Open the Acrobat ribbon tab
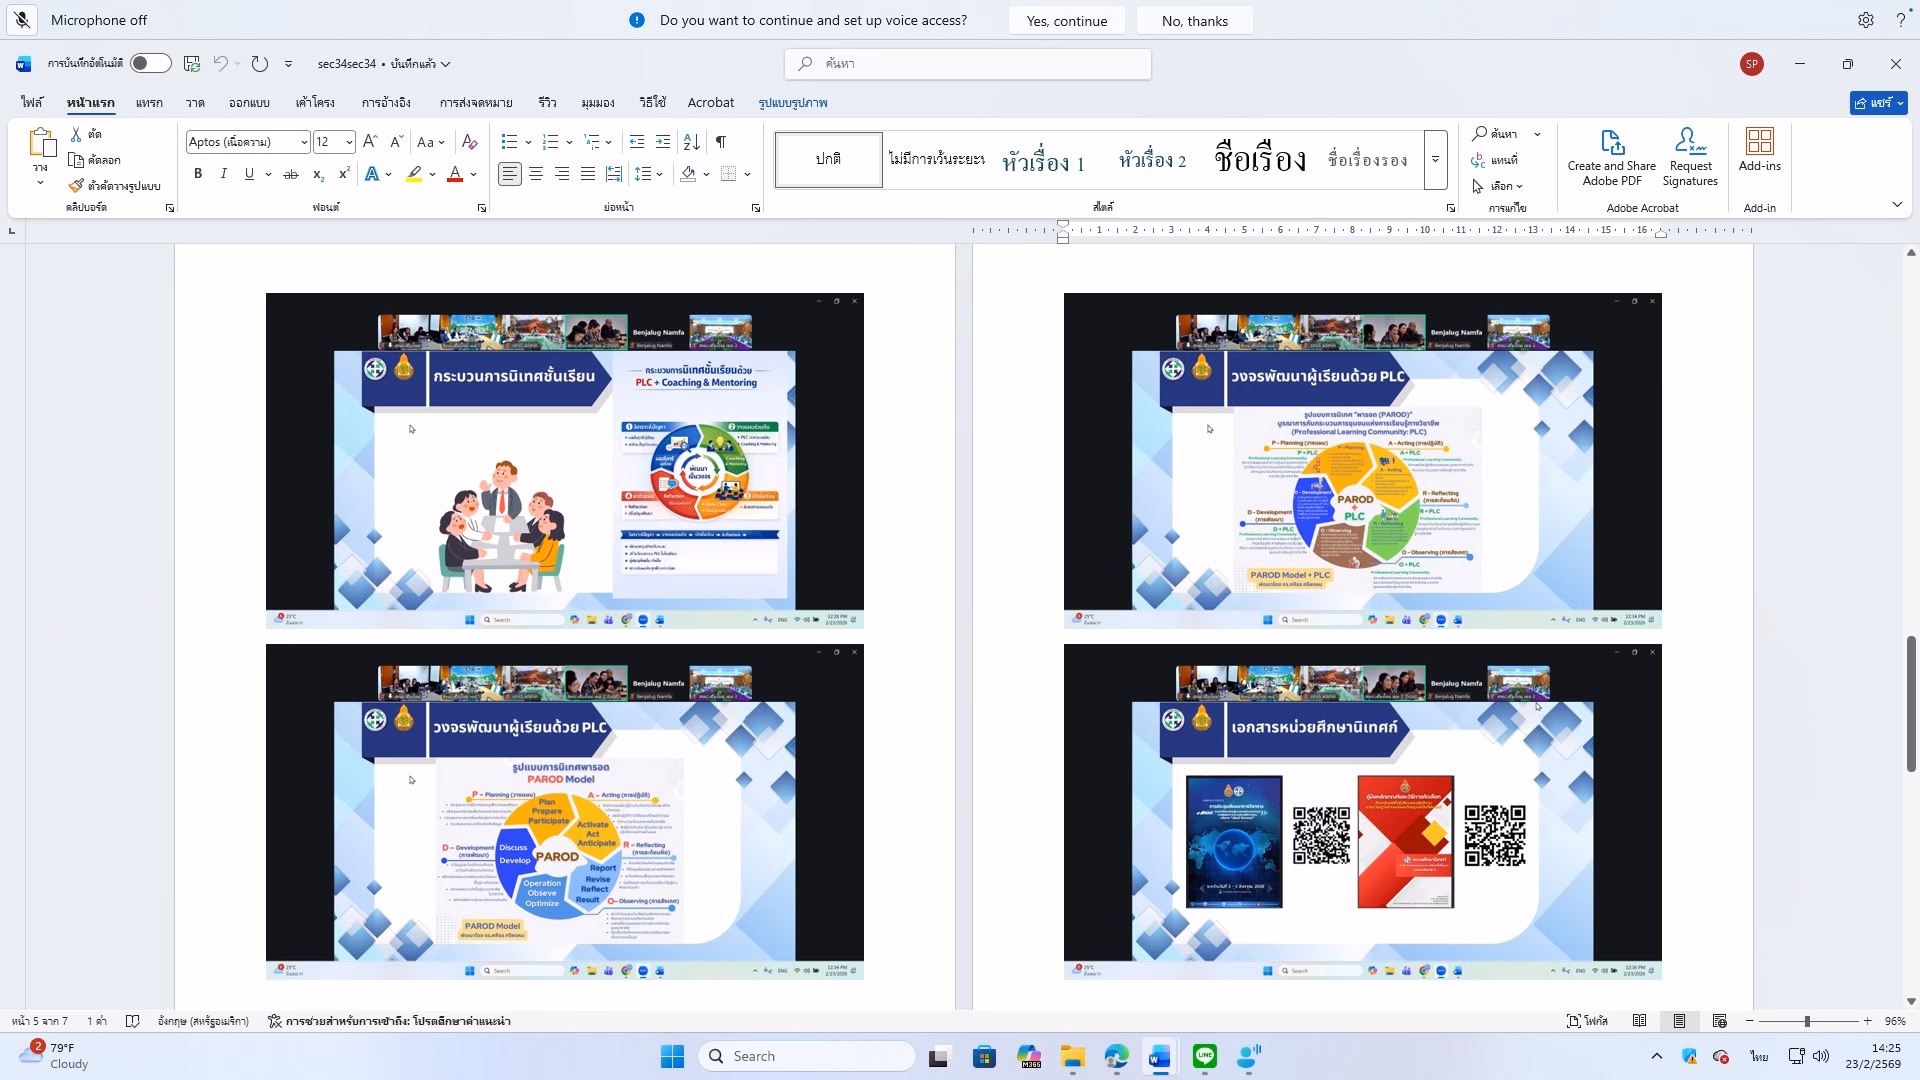1920x1080 pixels. 710,103
